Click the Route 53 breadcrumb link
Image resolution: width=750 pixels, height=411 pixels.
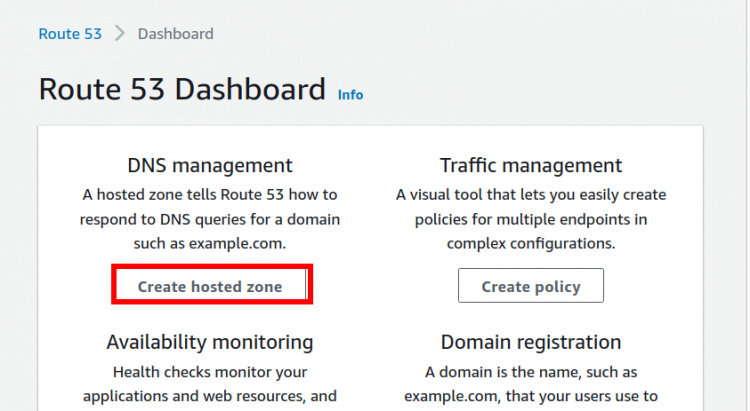point(70,33)
